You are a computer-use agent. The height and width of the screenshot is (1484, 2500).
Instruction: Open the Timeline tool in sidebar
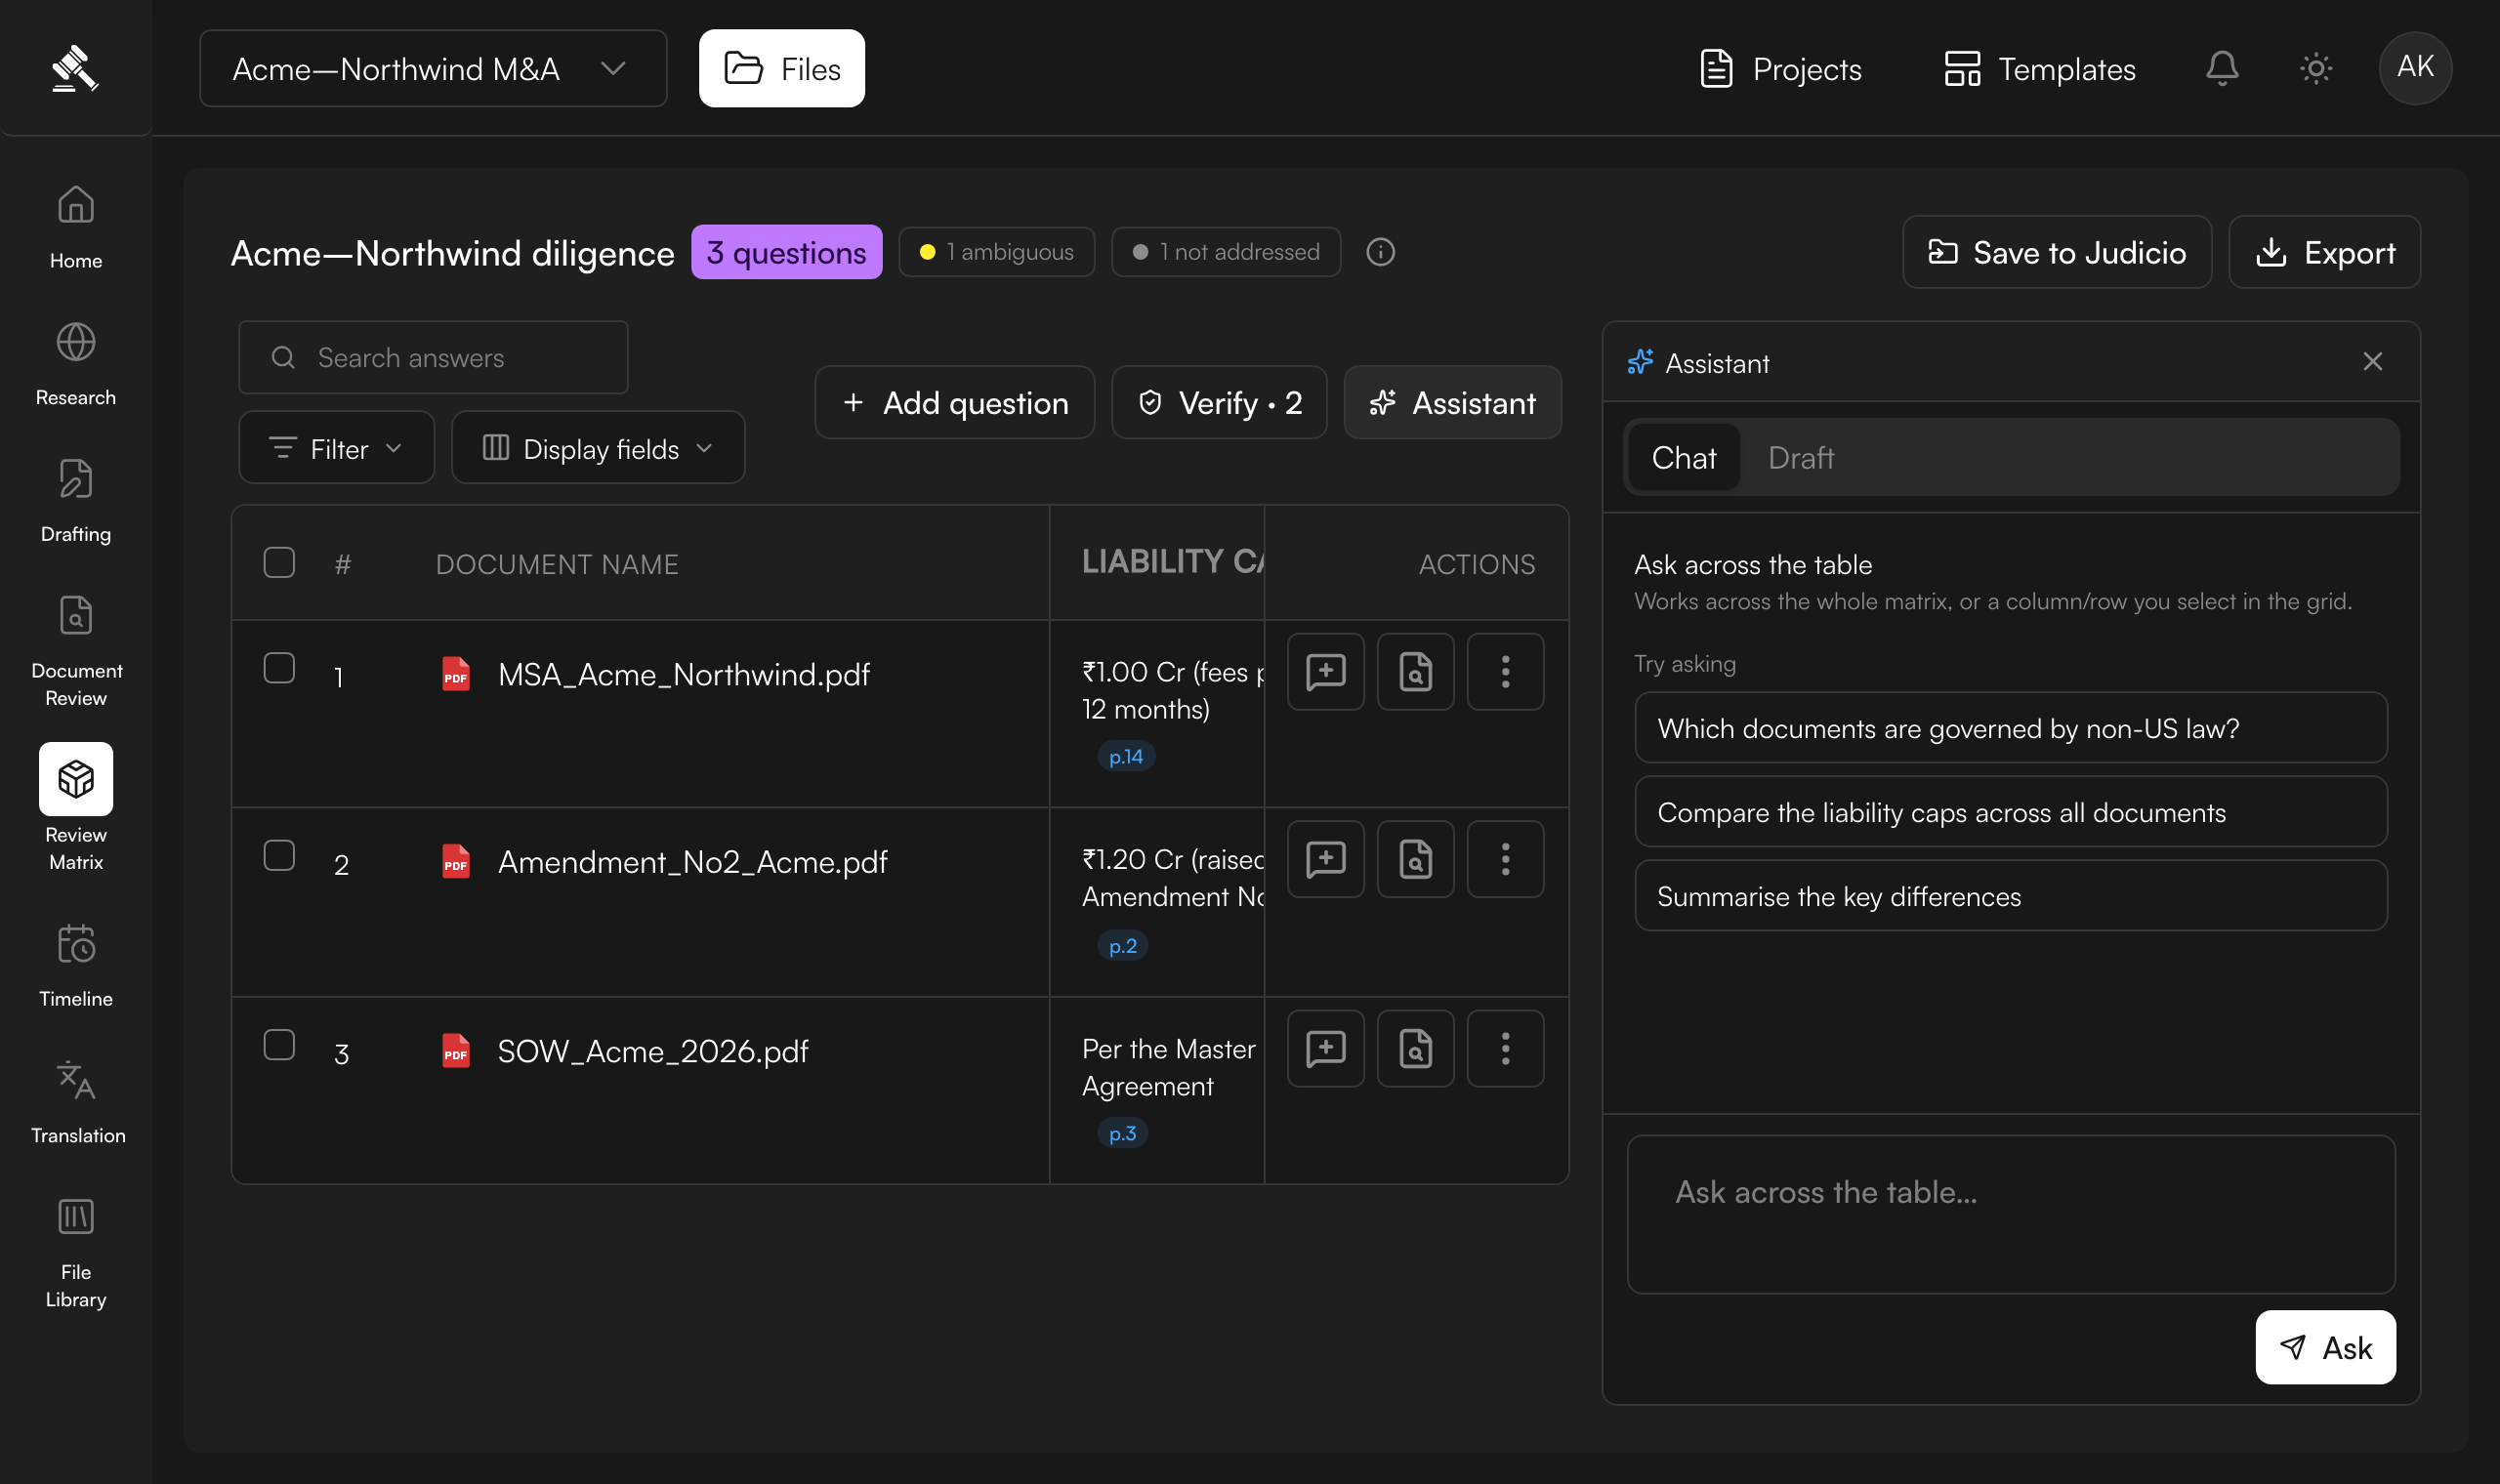pyautogui.click(x=76, y=965)
